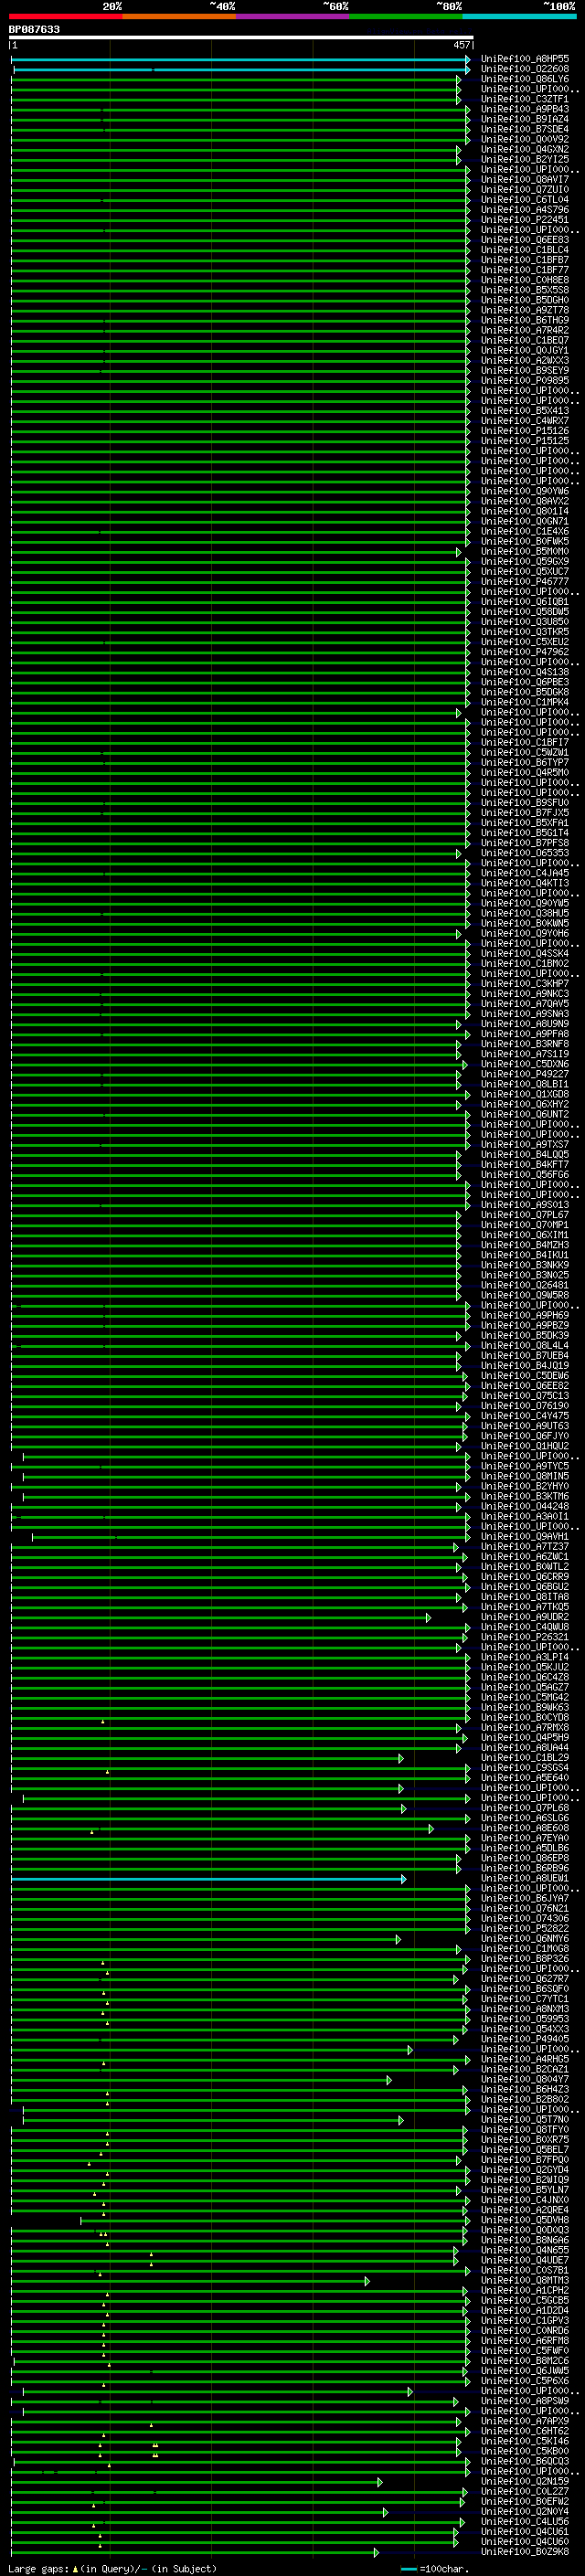Select label UniRef100_P26321
This screenshot has width=585, height=2576.
click(x=525, y=1636)
